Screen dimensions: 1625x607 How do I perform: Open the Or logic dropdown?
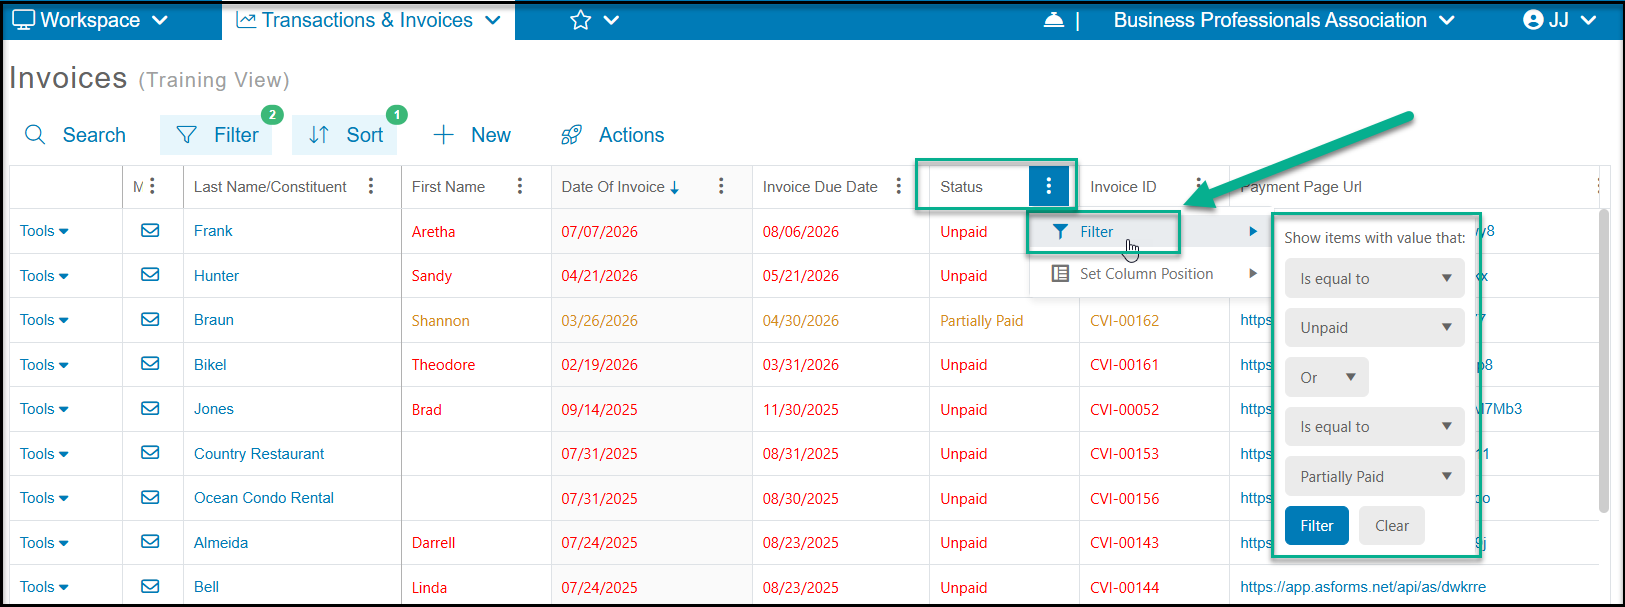pos(1326,377)
